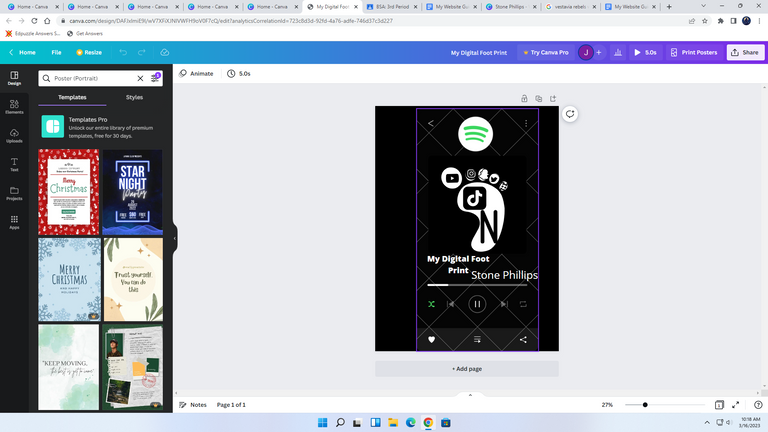The height and width of the screenshot is (432, 768).
Task: Collapse the side panel arrow
Action: [175, 239]
